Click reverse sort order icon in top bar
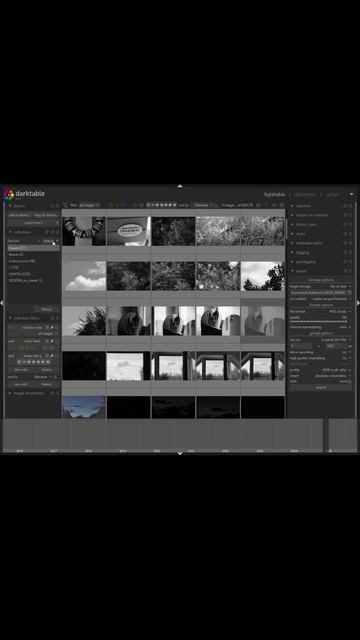The width and height of the screenshot is (360, 640). tap(217, 205)
